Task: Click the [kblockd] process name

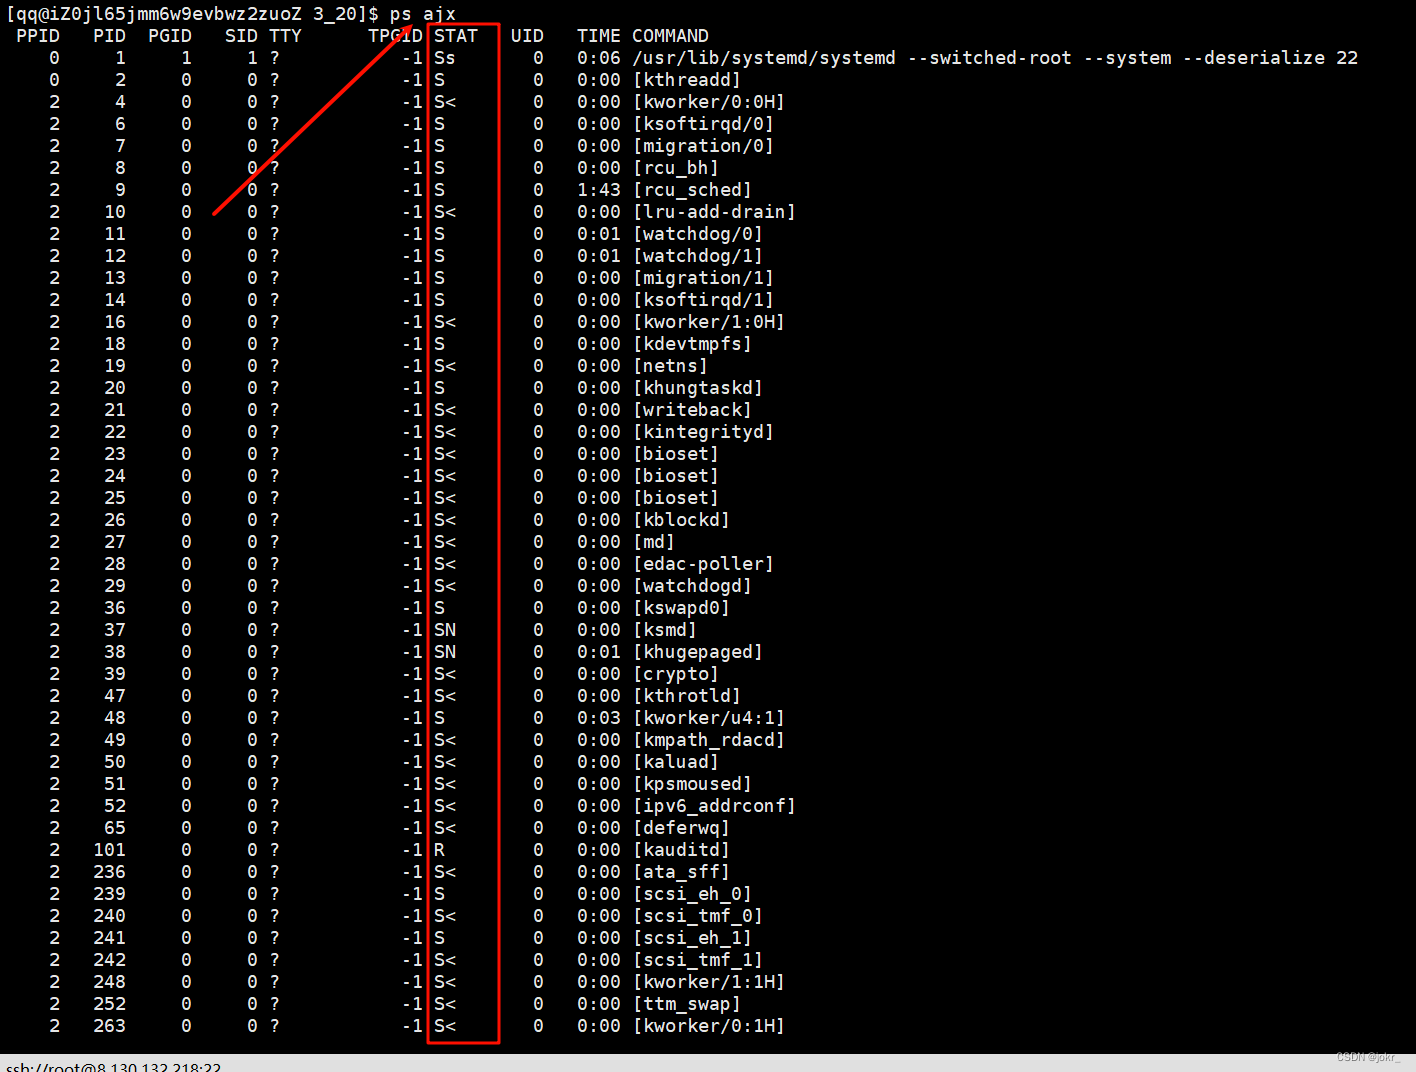Action: tap(681, 520)
